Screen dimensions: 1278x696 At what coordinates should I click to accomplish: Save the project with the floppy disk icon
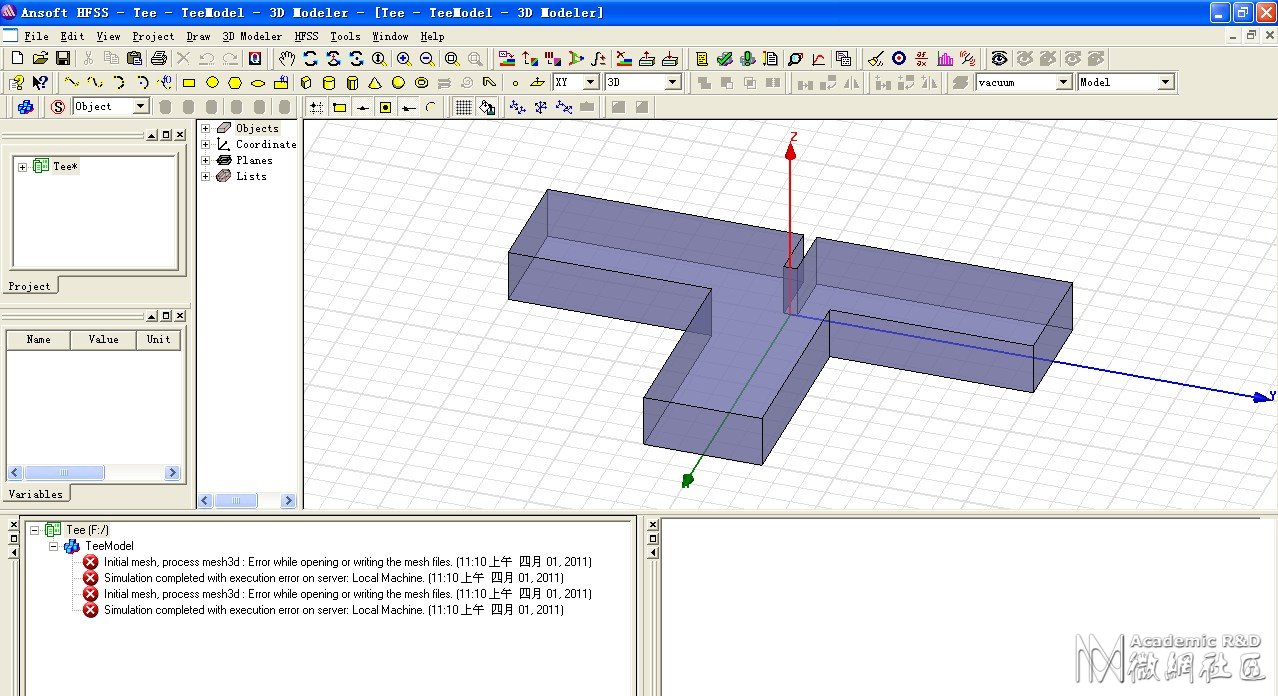point(62,59)
